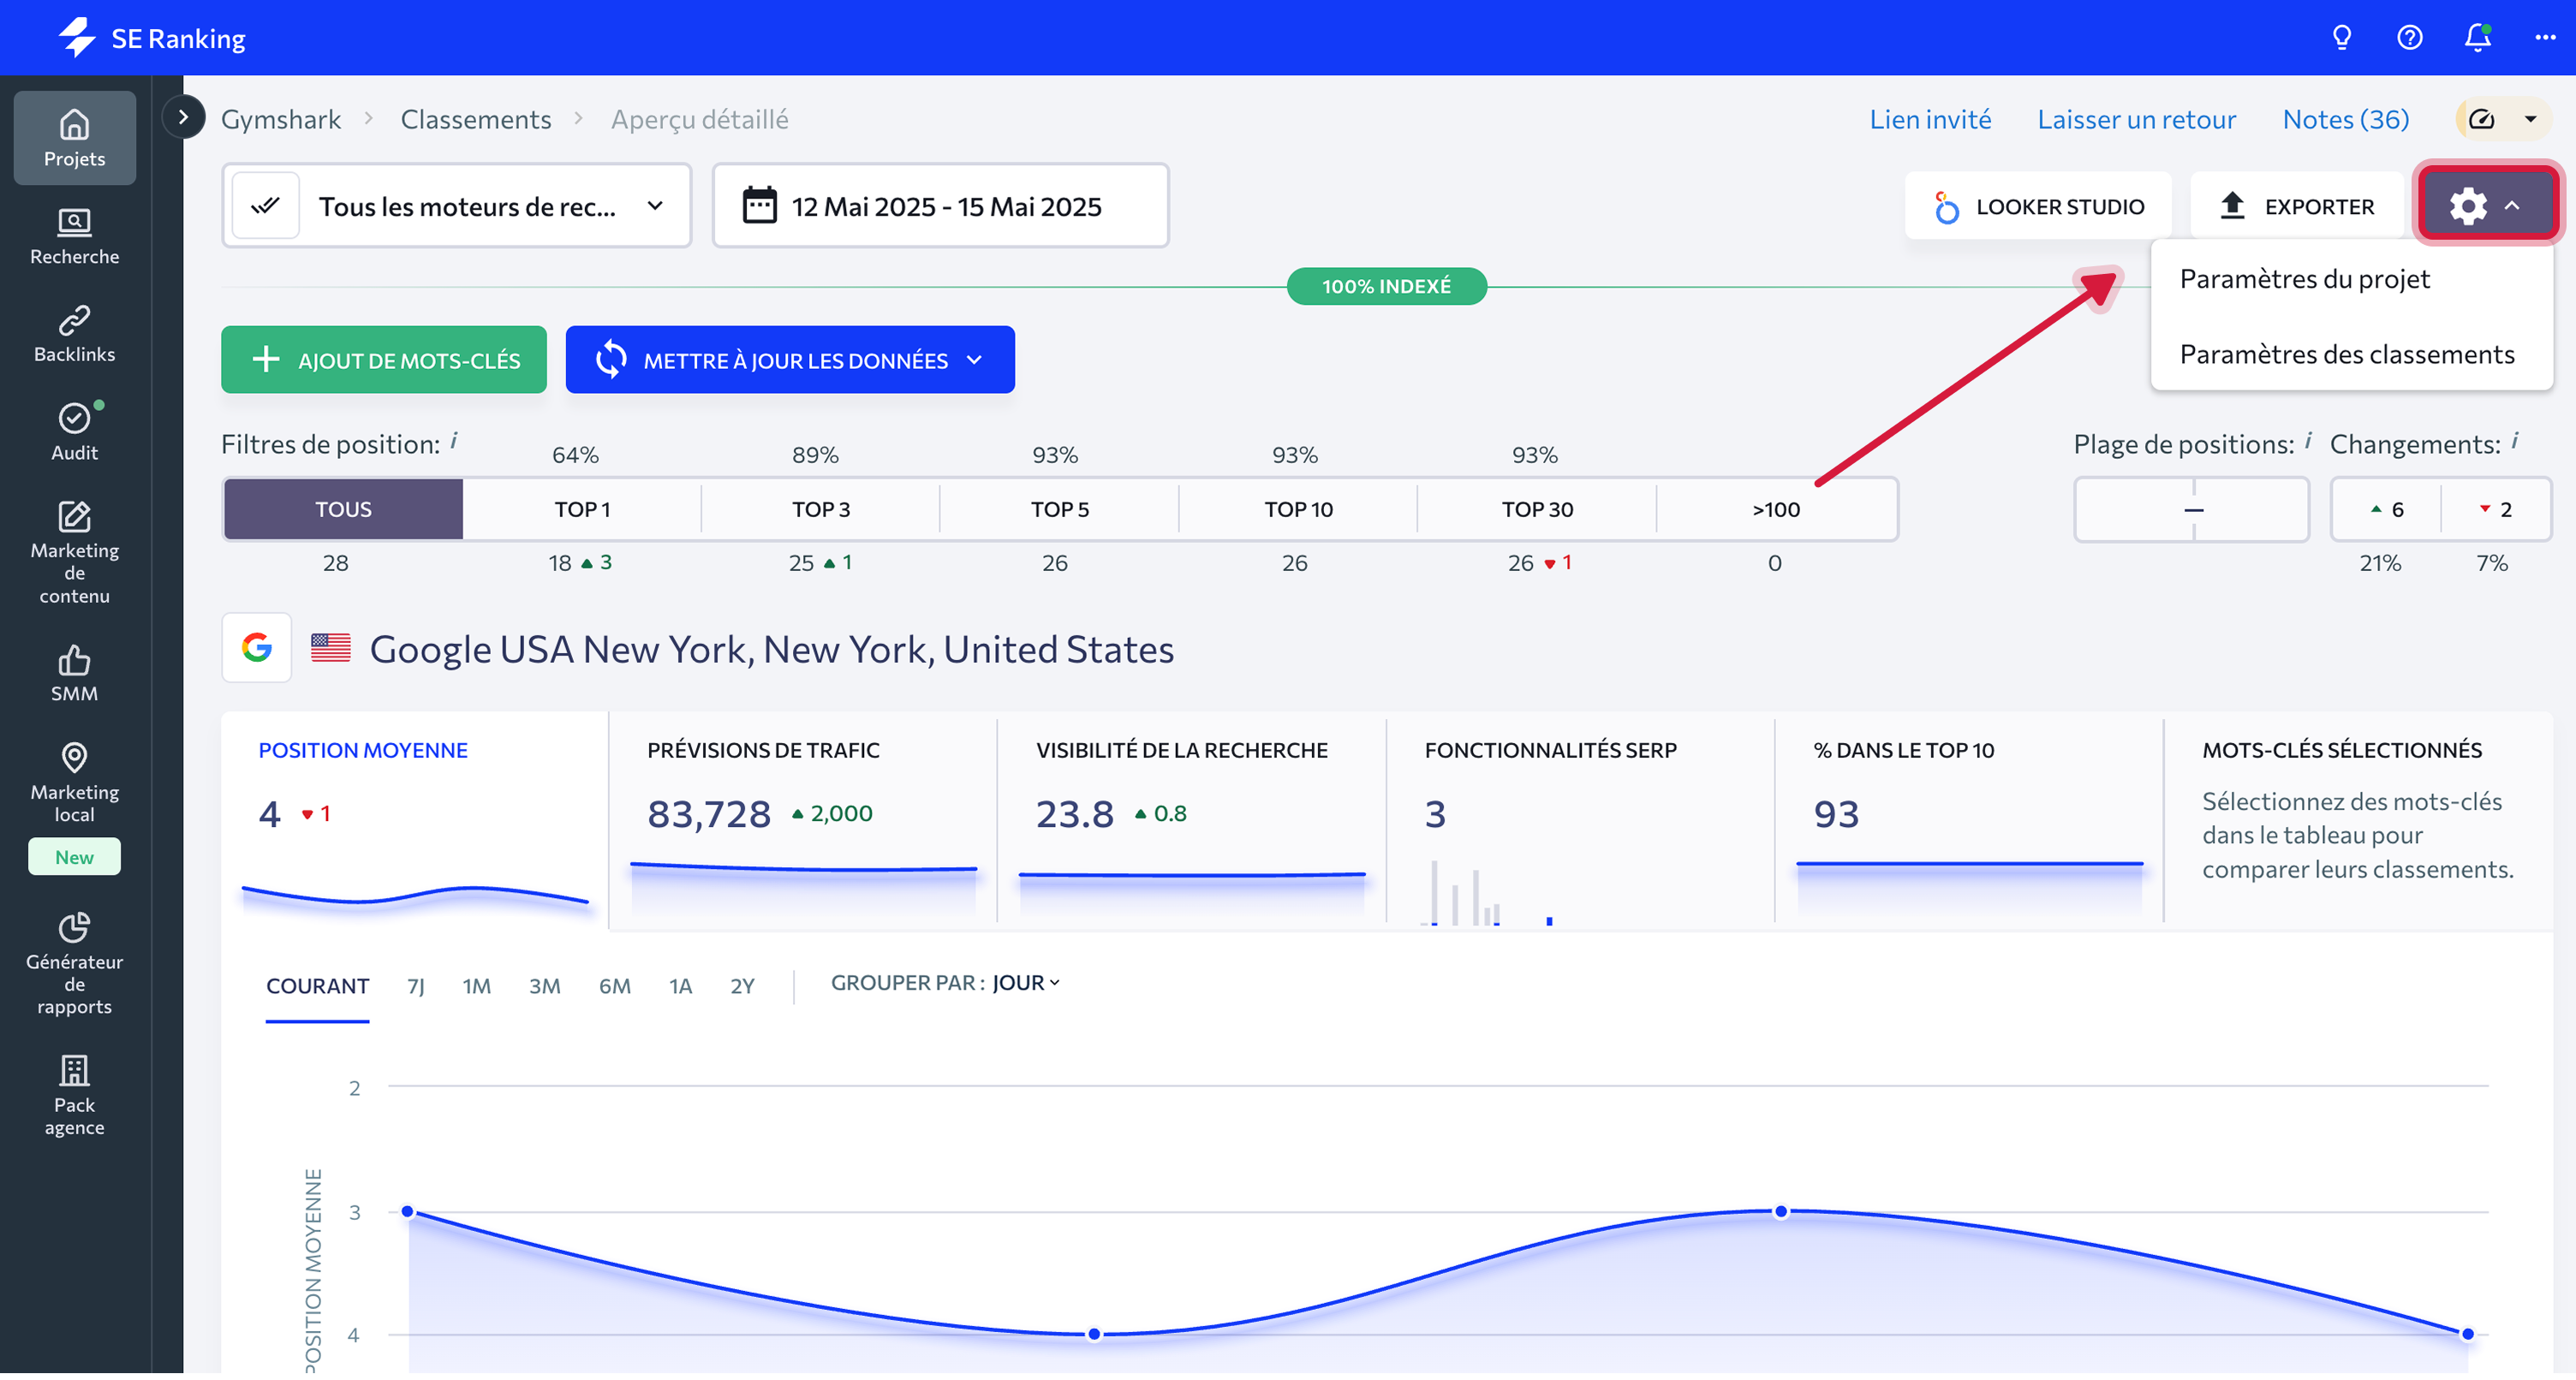Select the TOP 30 position filter
Image resolution: width=2576 pixels, height=1380 pixels.
pyautogui.click(x=1537, y=510)
